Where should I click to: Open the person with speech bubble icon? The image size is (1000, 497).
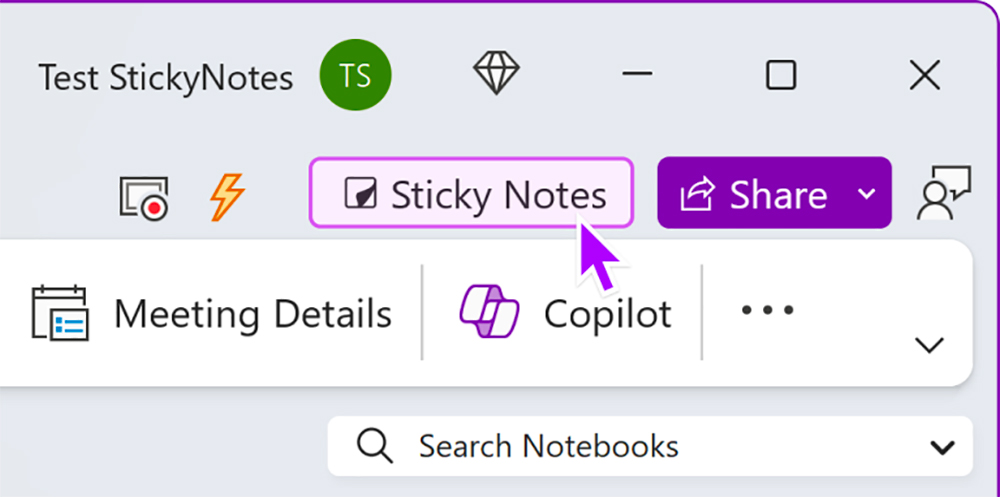[943, 193]
